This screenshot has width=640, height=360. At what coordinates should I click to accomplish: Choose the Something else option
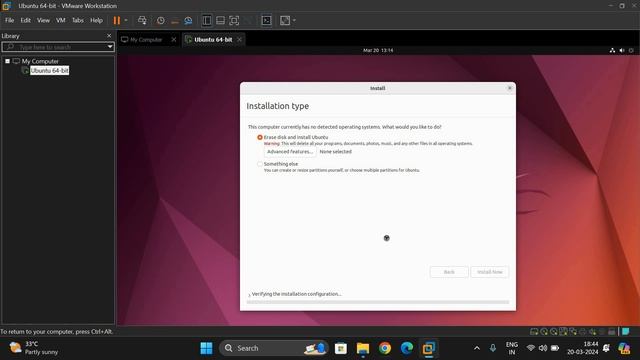pos(260,164)
